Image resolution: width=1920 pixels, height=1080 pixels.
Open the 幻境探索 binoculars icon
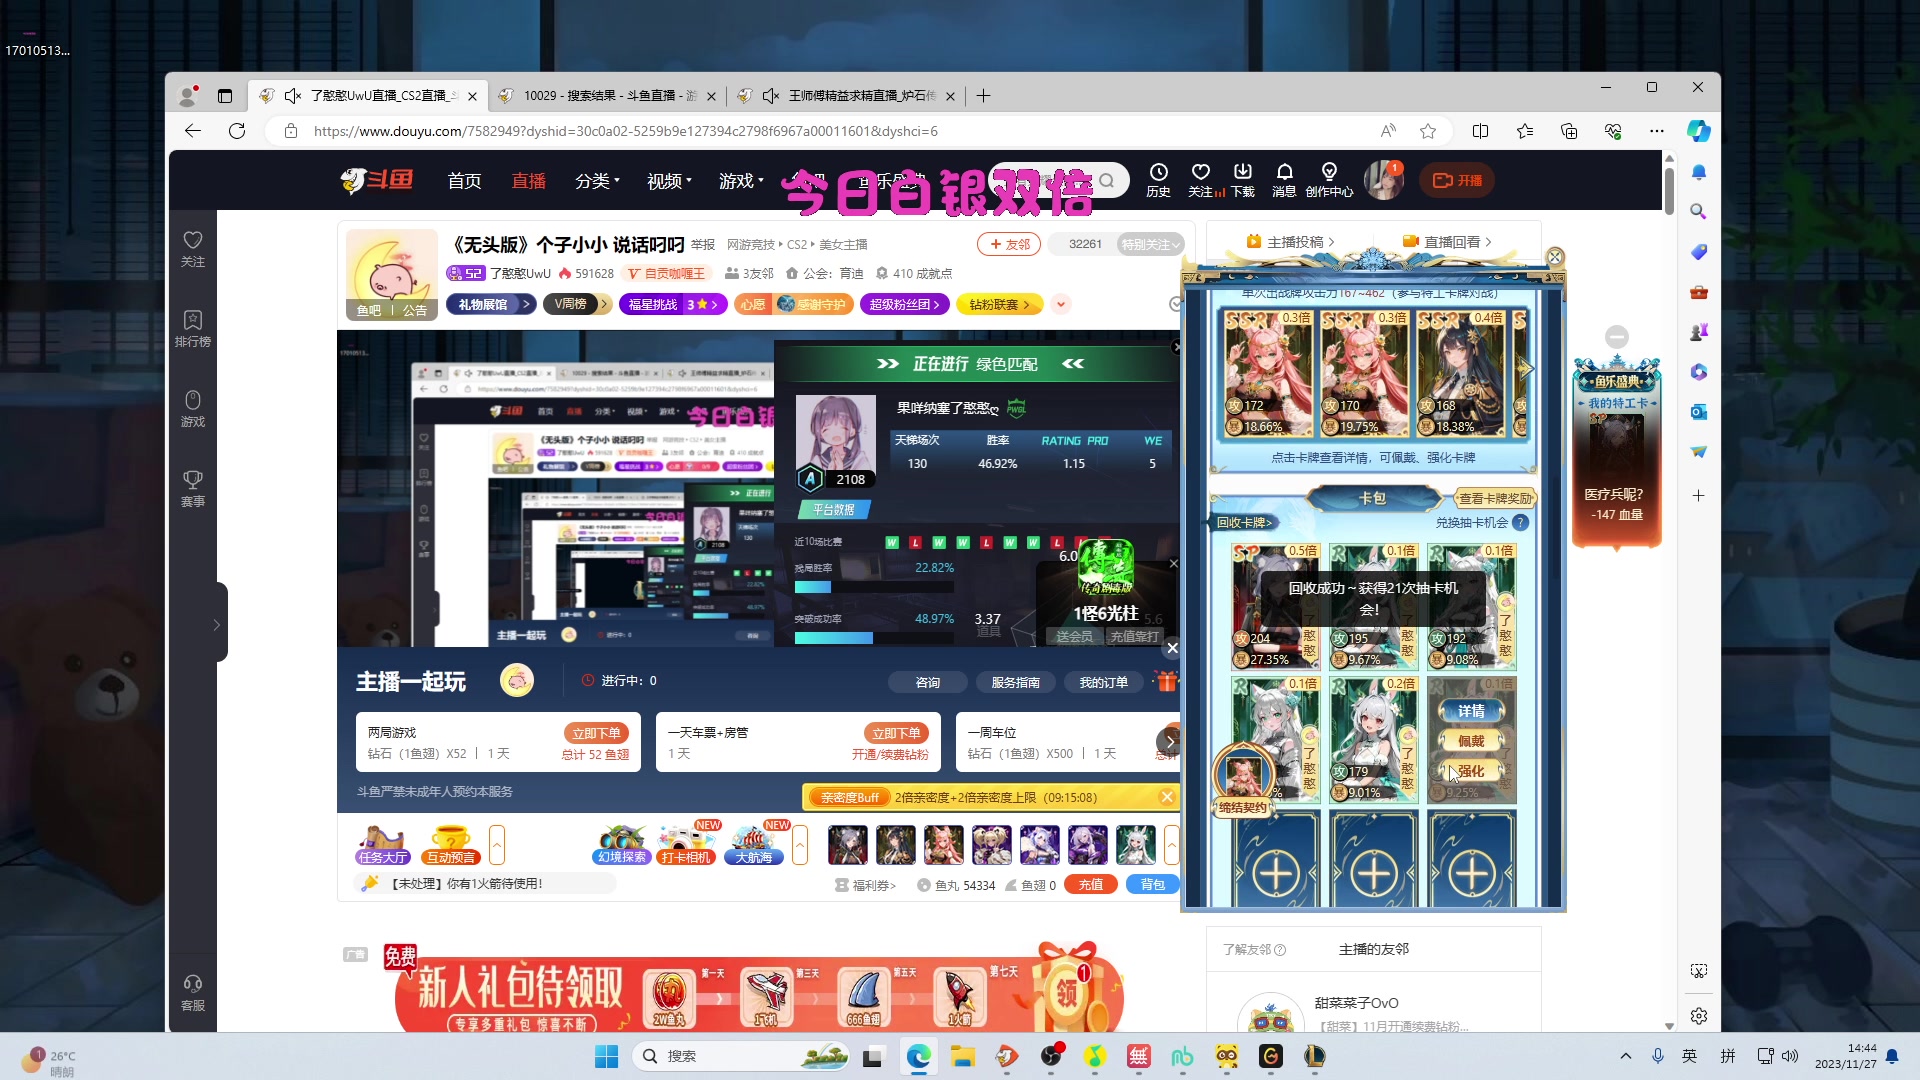[x=622, y=845]
